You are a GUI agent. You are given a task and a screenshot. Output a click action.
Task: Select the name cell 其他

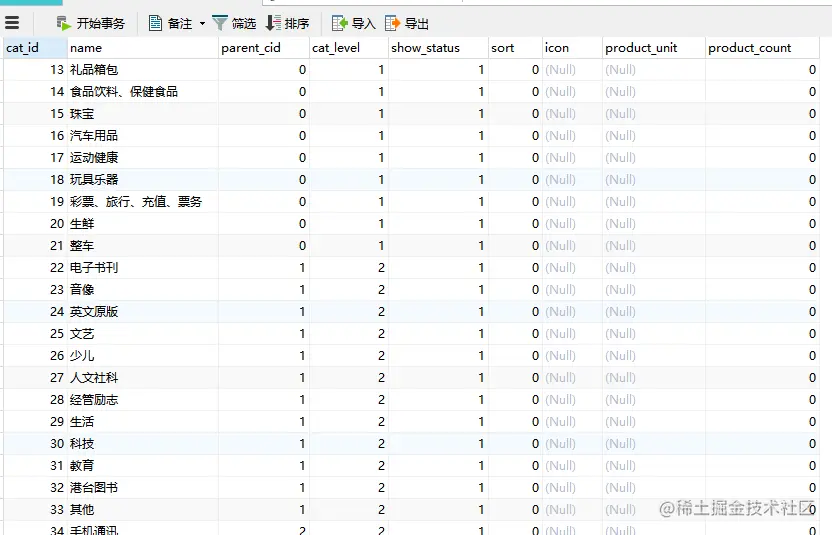143,510
